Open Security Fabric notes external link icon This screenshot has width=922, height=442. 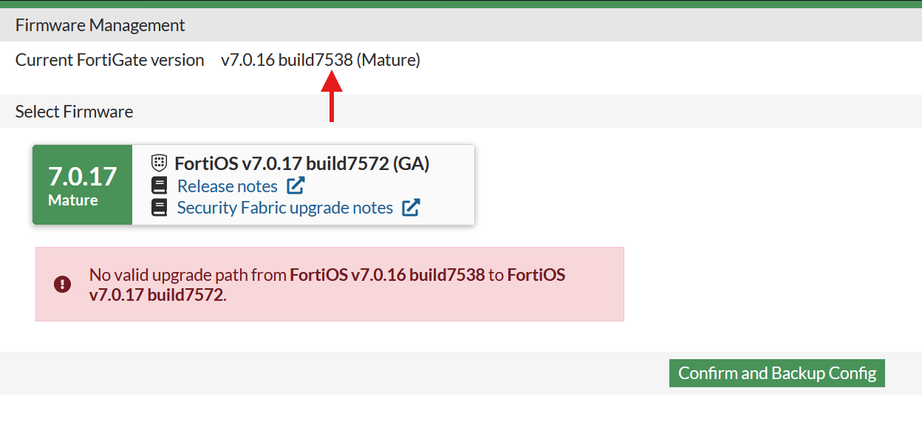tap(411, 207)
